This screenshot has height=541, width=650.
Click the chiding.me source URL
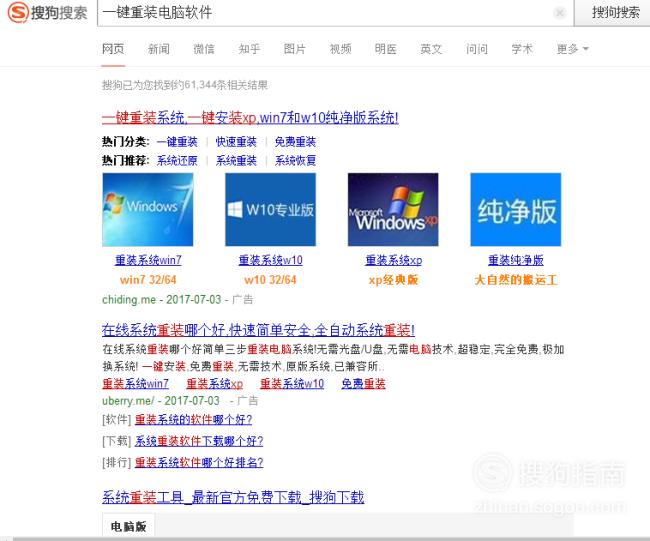129,300
